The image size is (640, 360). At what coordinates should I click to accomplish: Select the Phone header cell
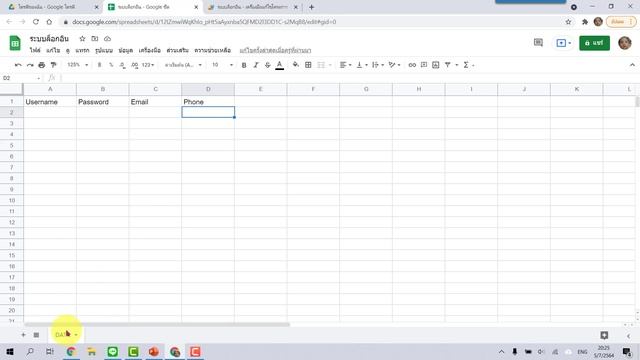point(208,102)
